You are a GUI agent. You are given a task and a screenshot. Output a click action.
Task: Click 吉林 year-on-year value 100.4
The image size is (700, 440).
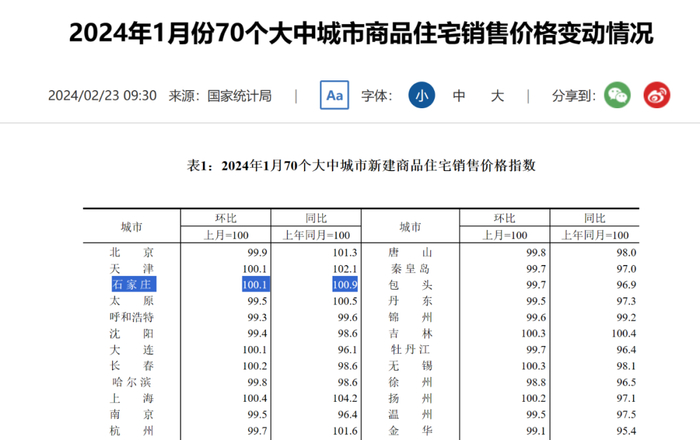coord(624,333)
